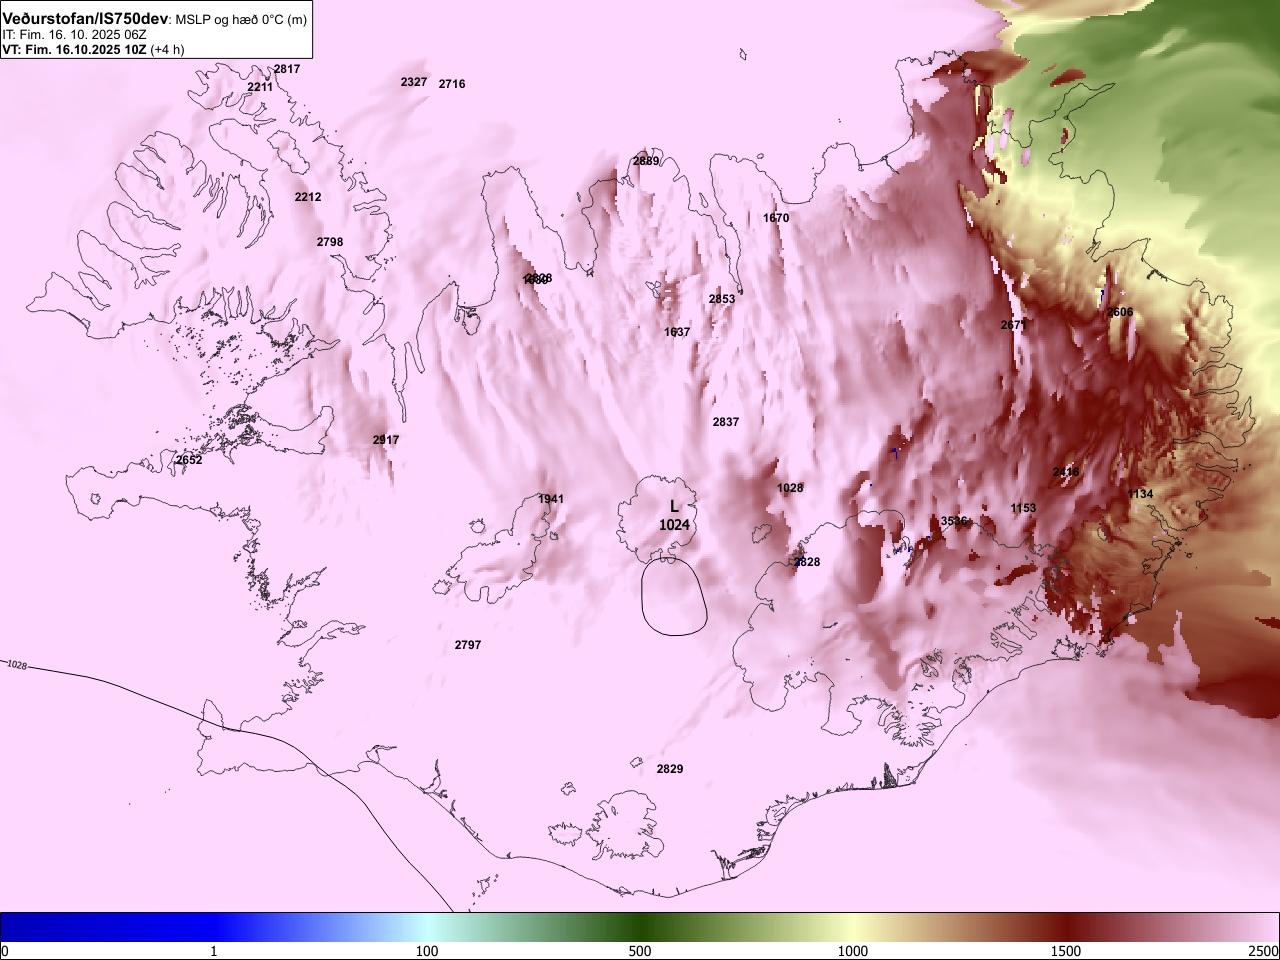Click the 1941 height value
The height and width of the screenshot is (960, 1280).
click(x=551, y=499)
